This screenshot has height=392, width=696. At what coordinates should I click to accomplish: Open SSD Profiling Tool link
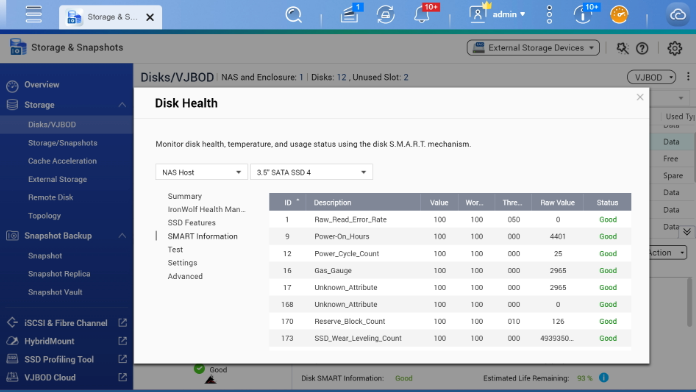[x=59, y=360]
